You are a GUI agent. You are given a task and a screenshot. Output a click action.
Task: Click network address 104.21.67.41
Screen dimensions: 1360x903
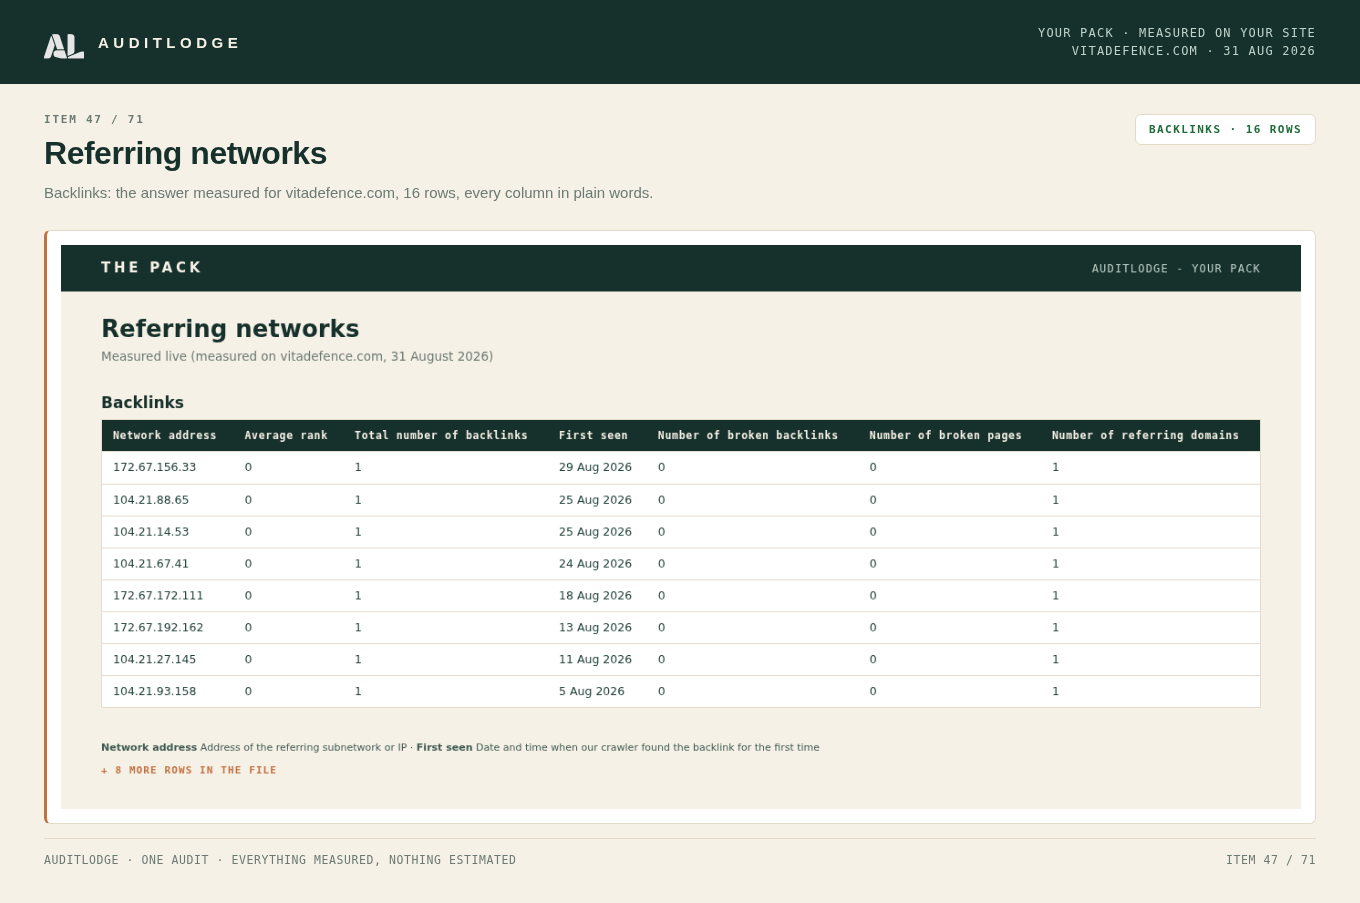[x=151, y=564]
